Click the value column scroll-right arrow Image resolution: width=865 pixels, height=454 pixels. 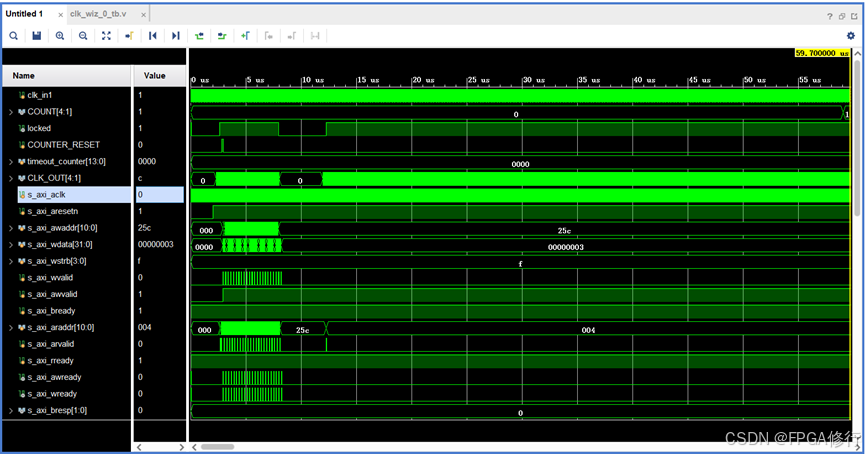tap(181, 447)
